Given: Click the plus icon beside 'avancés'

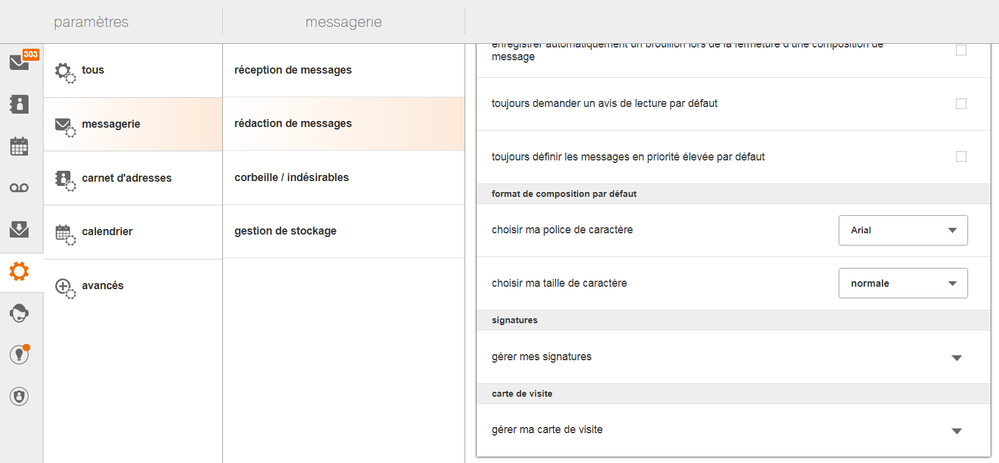Looking at the screenshot, I should (x=65, y=288).
